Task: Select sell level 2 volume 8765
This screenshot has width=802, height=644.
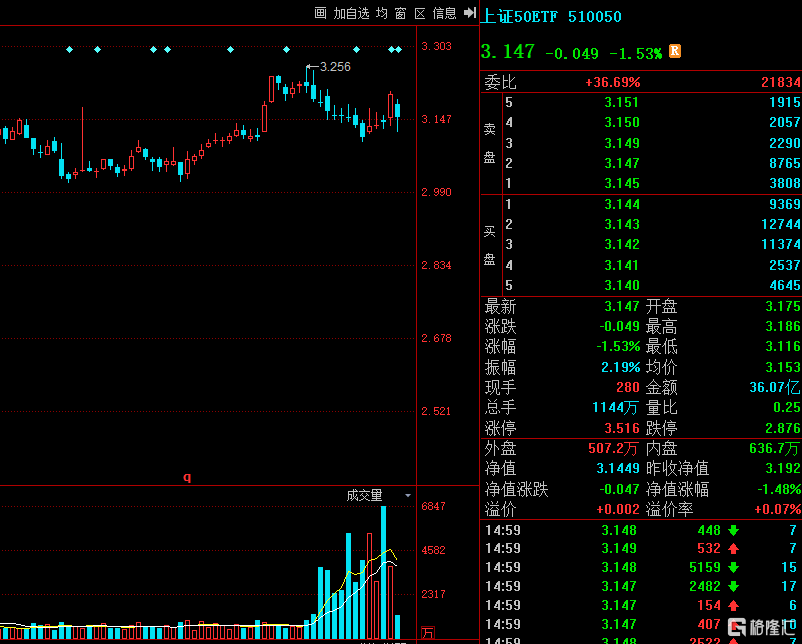Action: click(785, 163)
